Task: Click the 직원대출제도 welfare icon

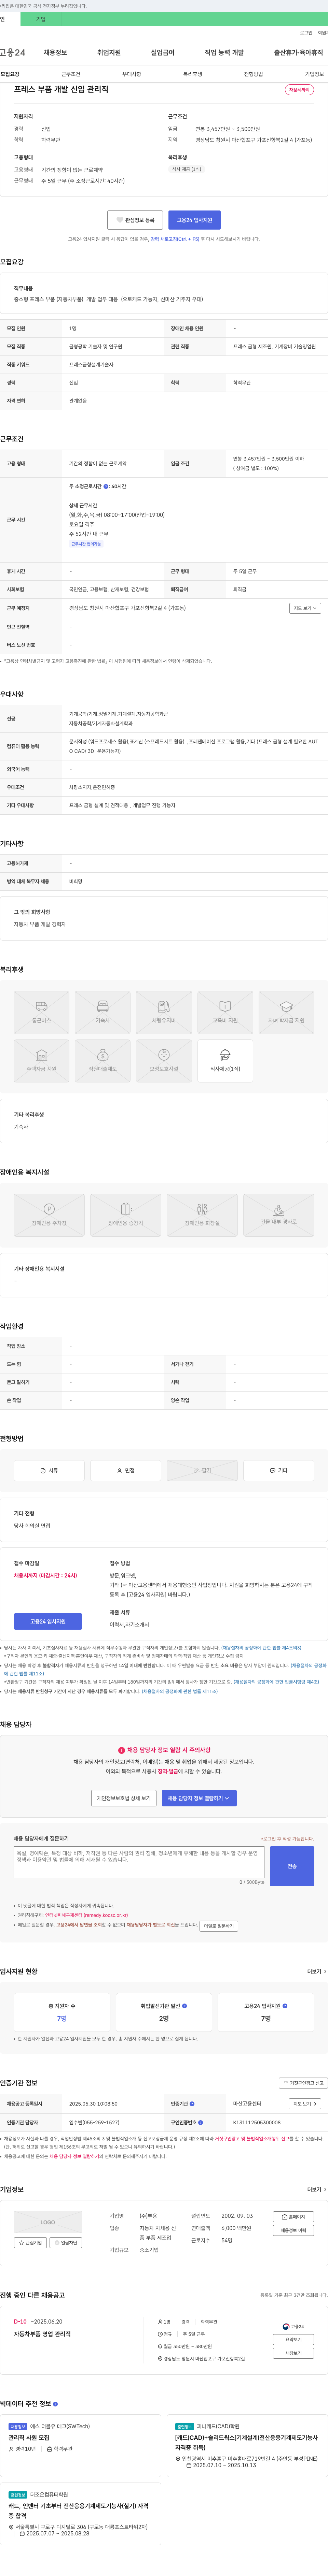Action: (x=102, y=1061)
